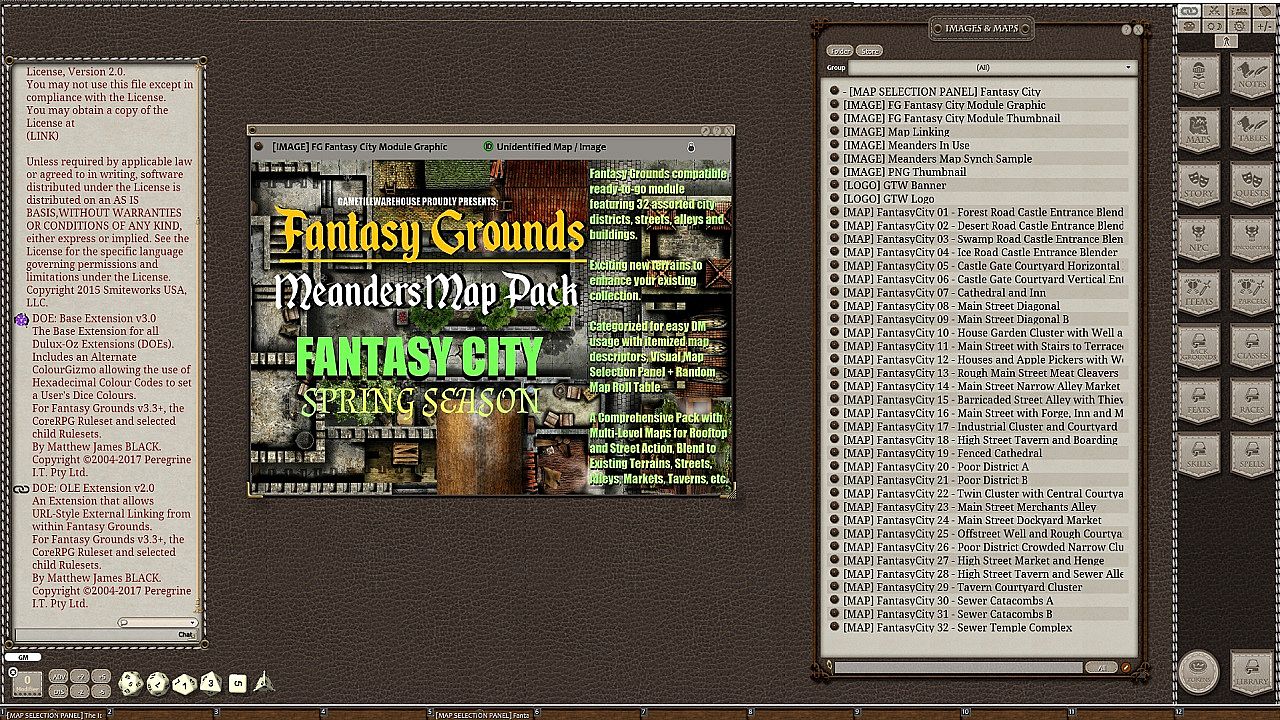This screenshot has height=720, width=1280.
Task: Open the Tokens sidebar button
Action: pyautogui.click(x=1198, y=672)
